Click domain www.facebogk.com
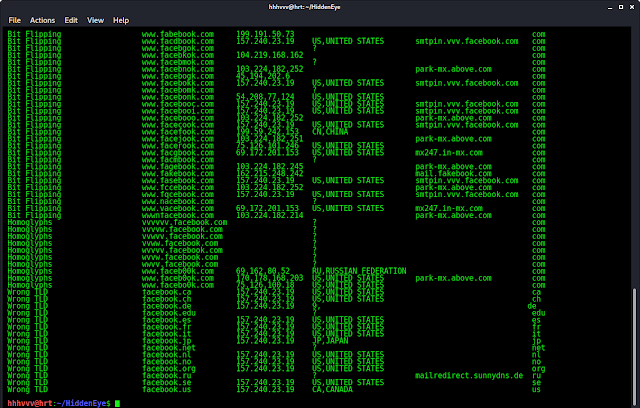640x408 pixels. 178,76
